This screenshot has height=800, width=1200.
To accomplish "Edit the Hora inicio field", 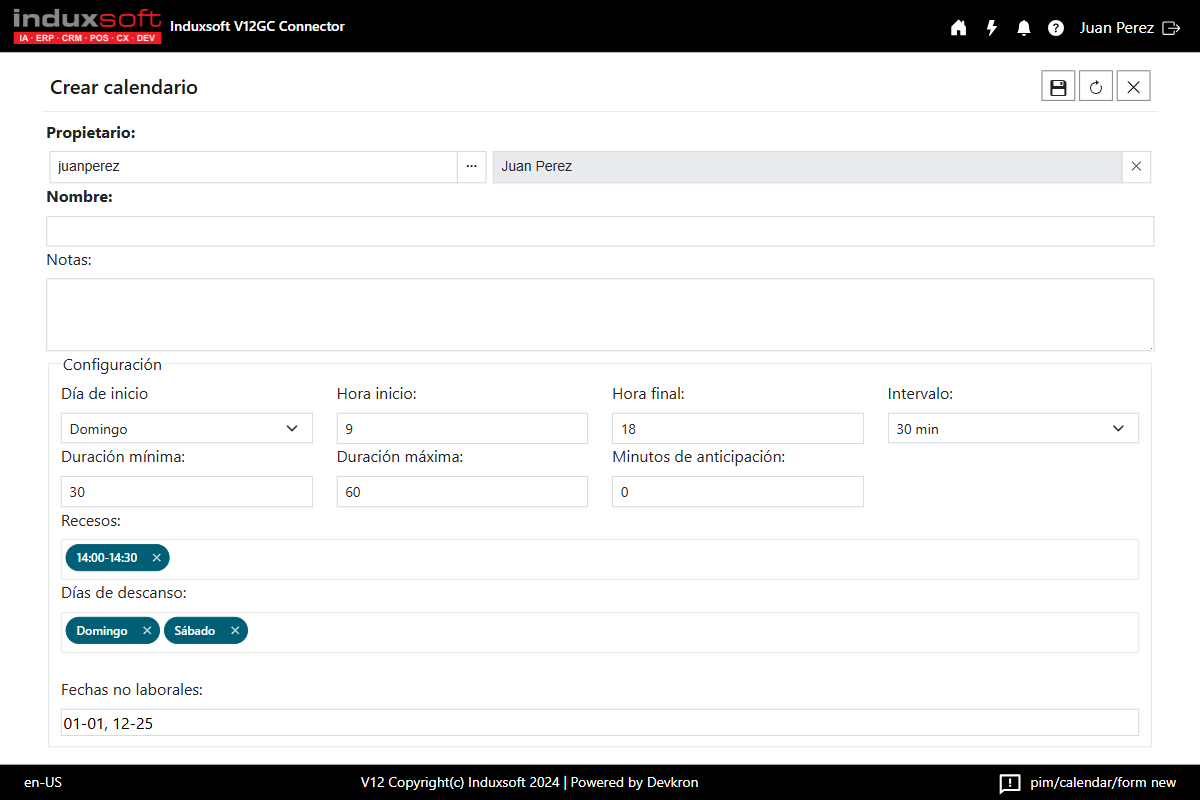I will [462, 428].
